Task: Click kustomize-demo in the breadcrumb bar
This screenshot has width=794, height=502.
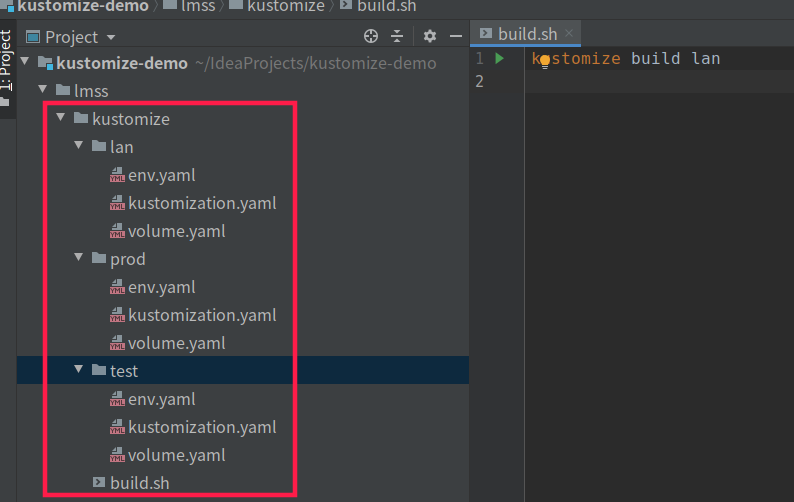Action: click(83, 6)
